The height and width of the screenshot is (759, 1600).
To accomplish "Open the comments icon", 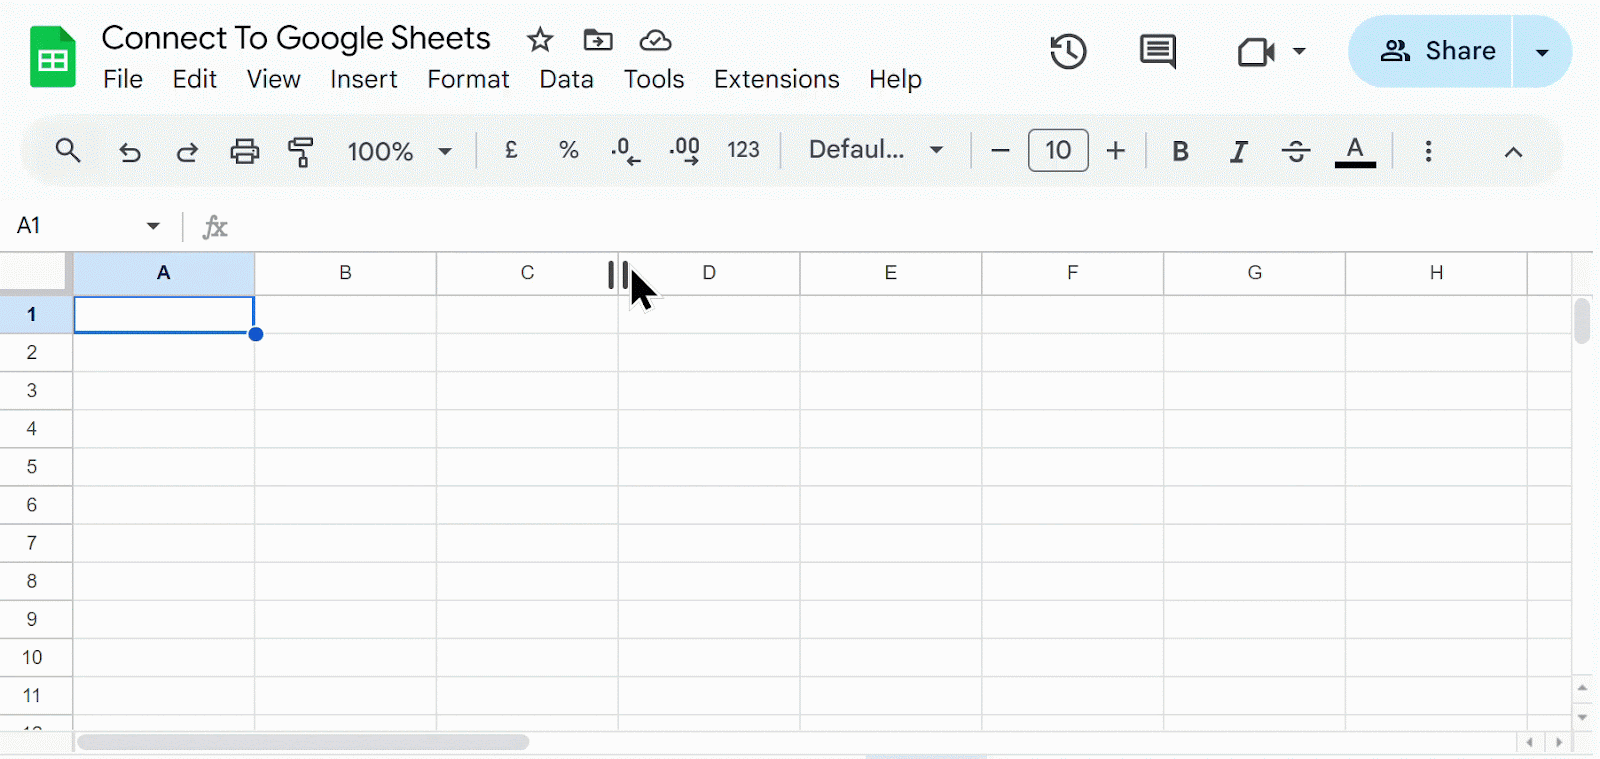I will coord(1158,51).
